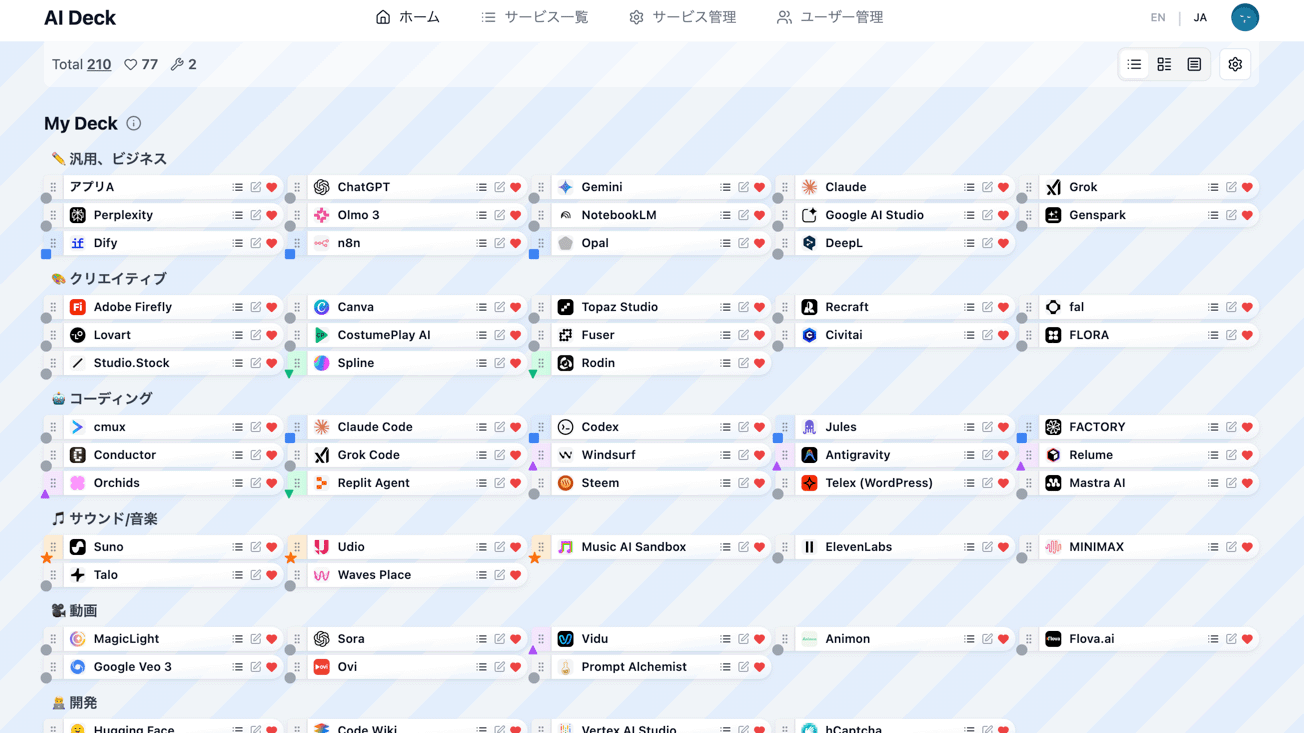
Task: Switch language to EN
Action: click(1157, 17)
